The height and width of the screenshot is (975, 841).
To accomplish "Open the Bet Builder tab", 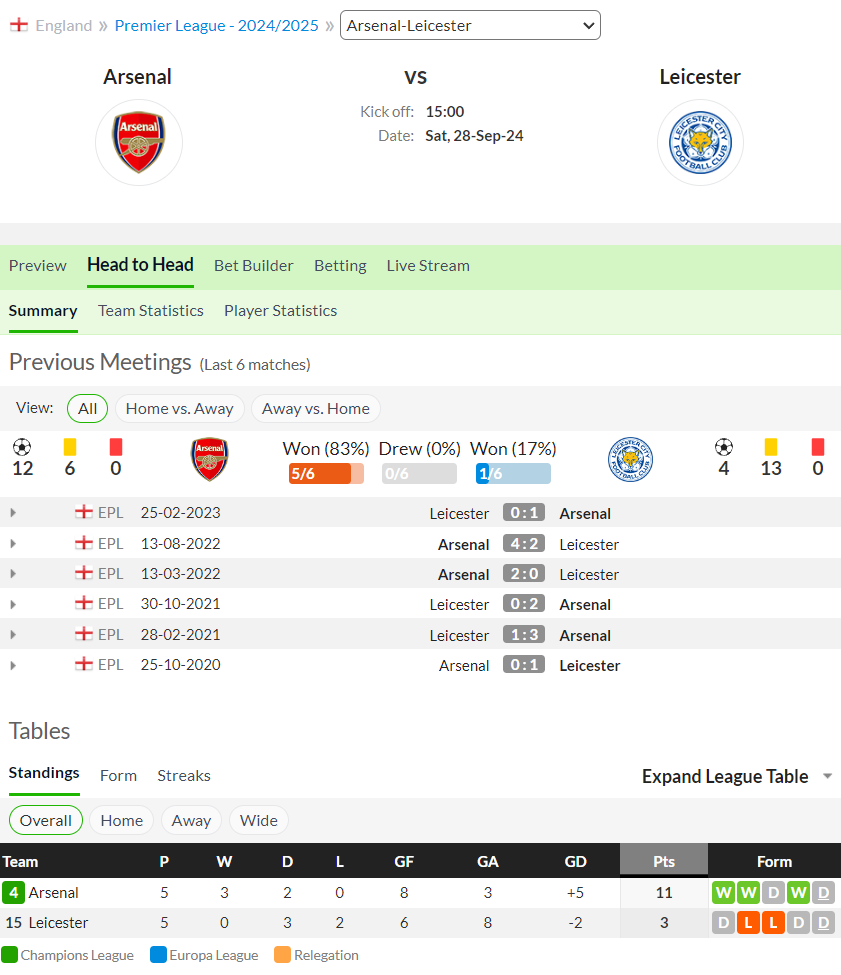I will point(254,266).
